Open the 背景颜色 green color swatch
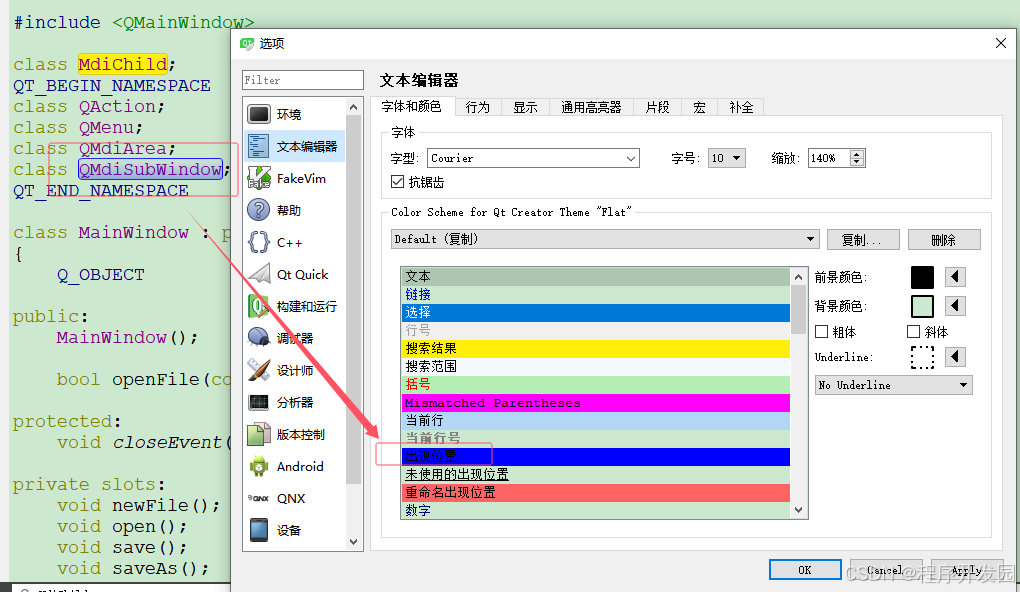1020x592 pixels. [x=922, y=305]
